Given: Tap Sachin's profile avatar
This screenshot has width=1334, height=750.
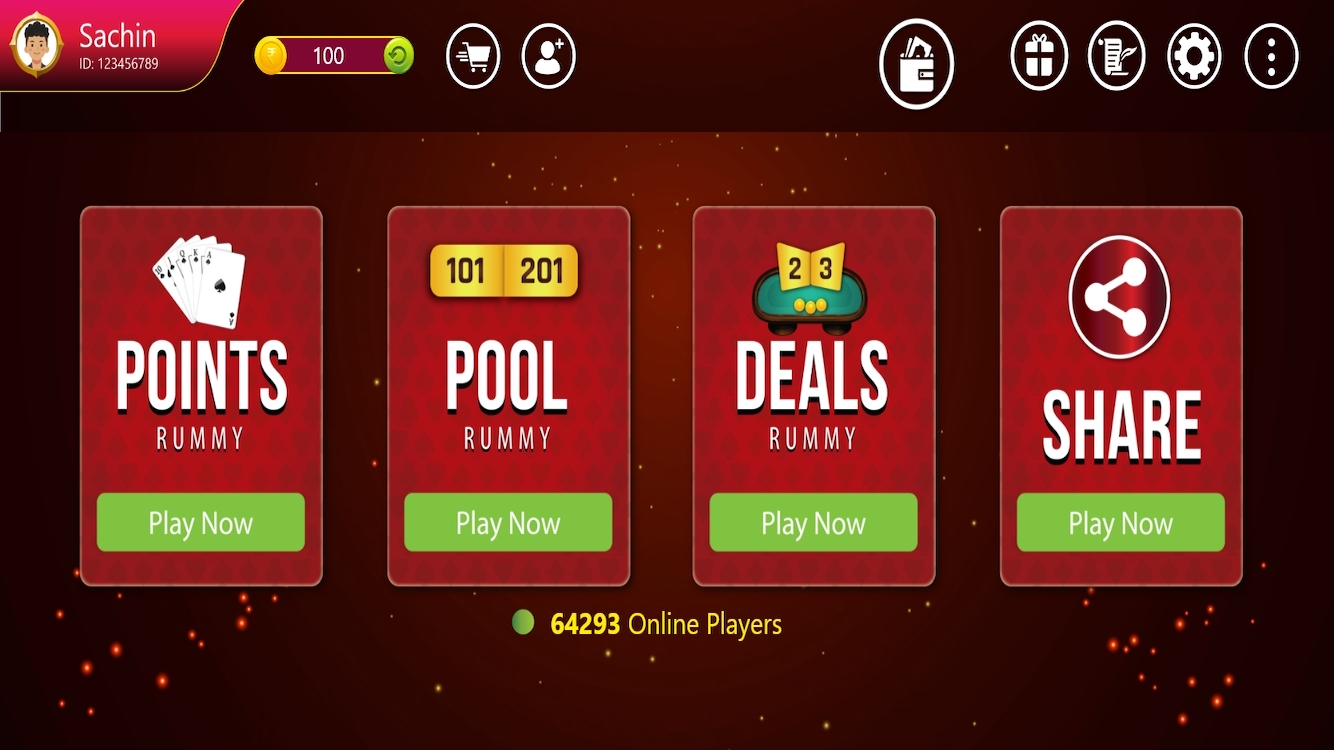Looking at the screenshot, I should click(x=37, y=44).
